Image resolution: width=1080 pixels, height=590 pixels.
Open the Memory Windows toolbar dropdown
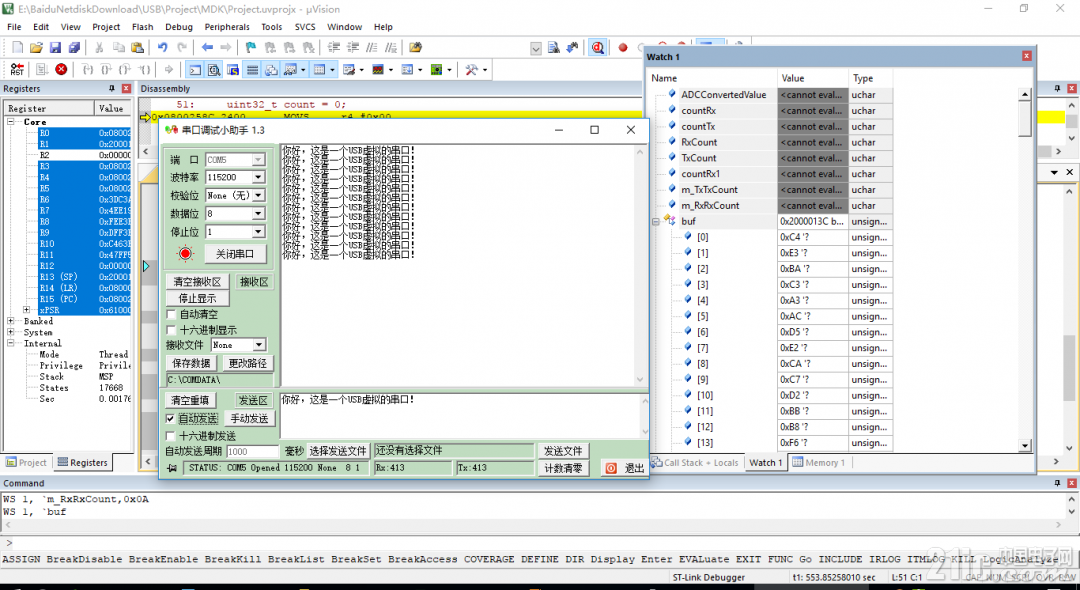[333, 70]
